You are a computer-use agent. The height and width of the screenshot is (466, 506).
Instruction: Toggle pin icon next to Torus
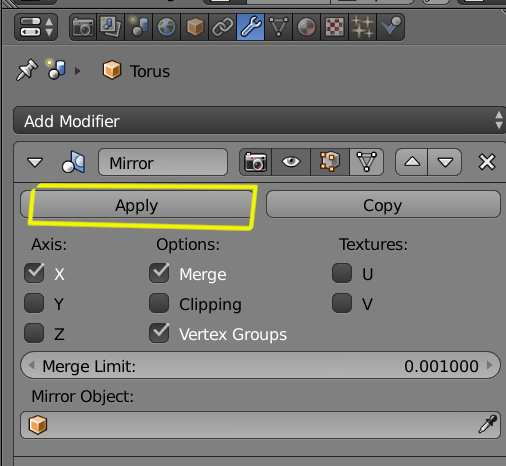coord(26,70)
